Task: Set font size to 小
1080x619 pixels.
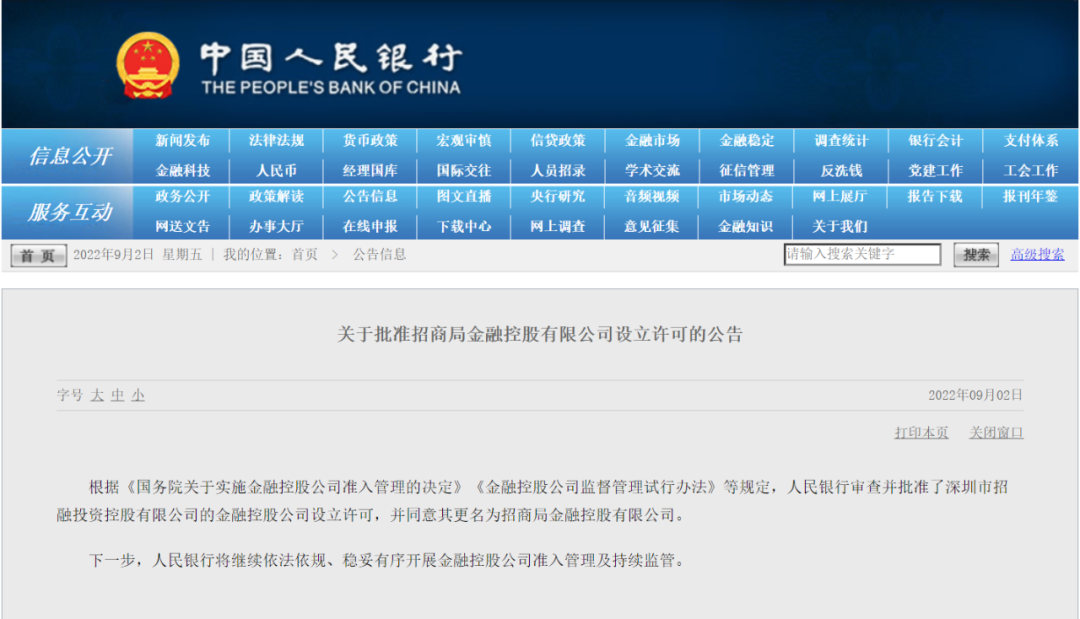Action: 138,395
